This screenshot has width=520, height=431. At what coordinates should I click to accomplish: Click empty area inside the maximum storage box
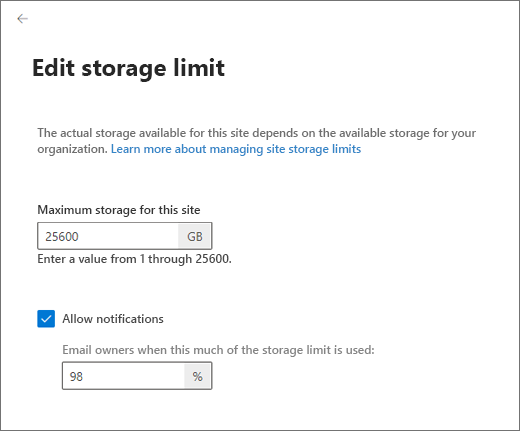[133, 237]
